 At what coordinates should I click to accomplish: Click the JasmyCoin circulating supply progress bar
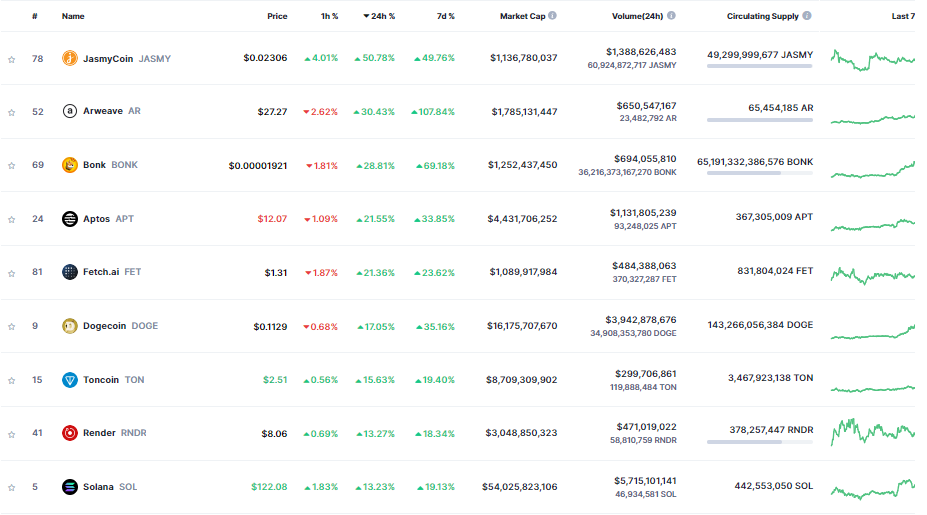(760, 66)
